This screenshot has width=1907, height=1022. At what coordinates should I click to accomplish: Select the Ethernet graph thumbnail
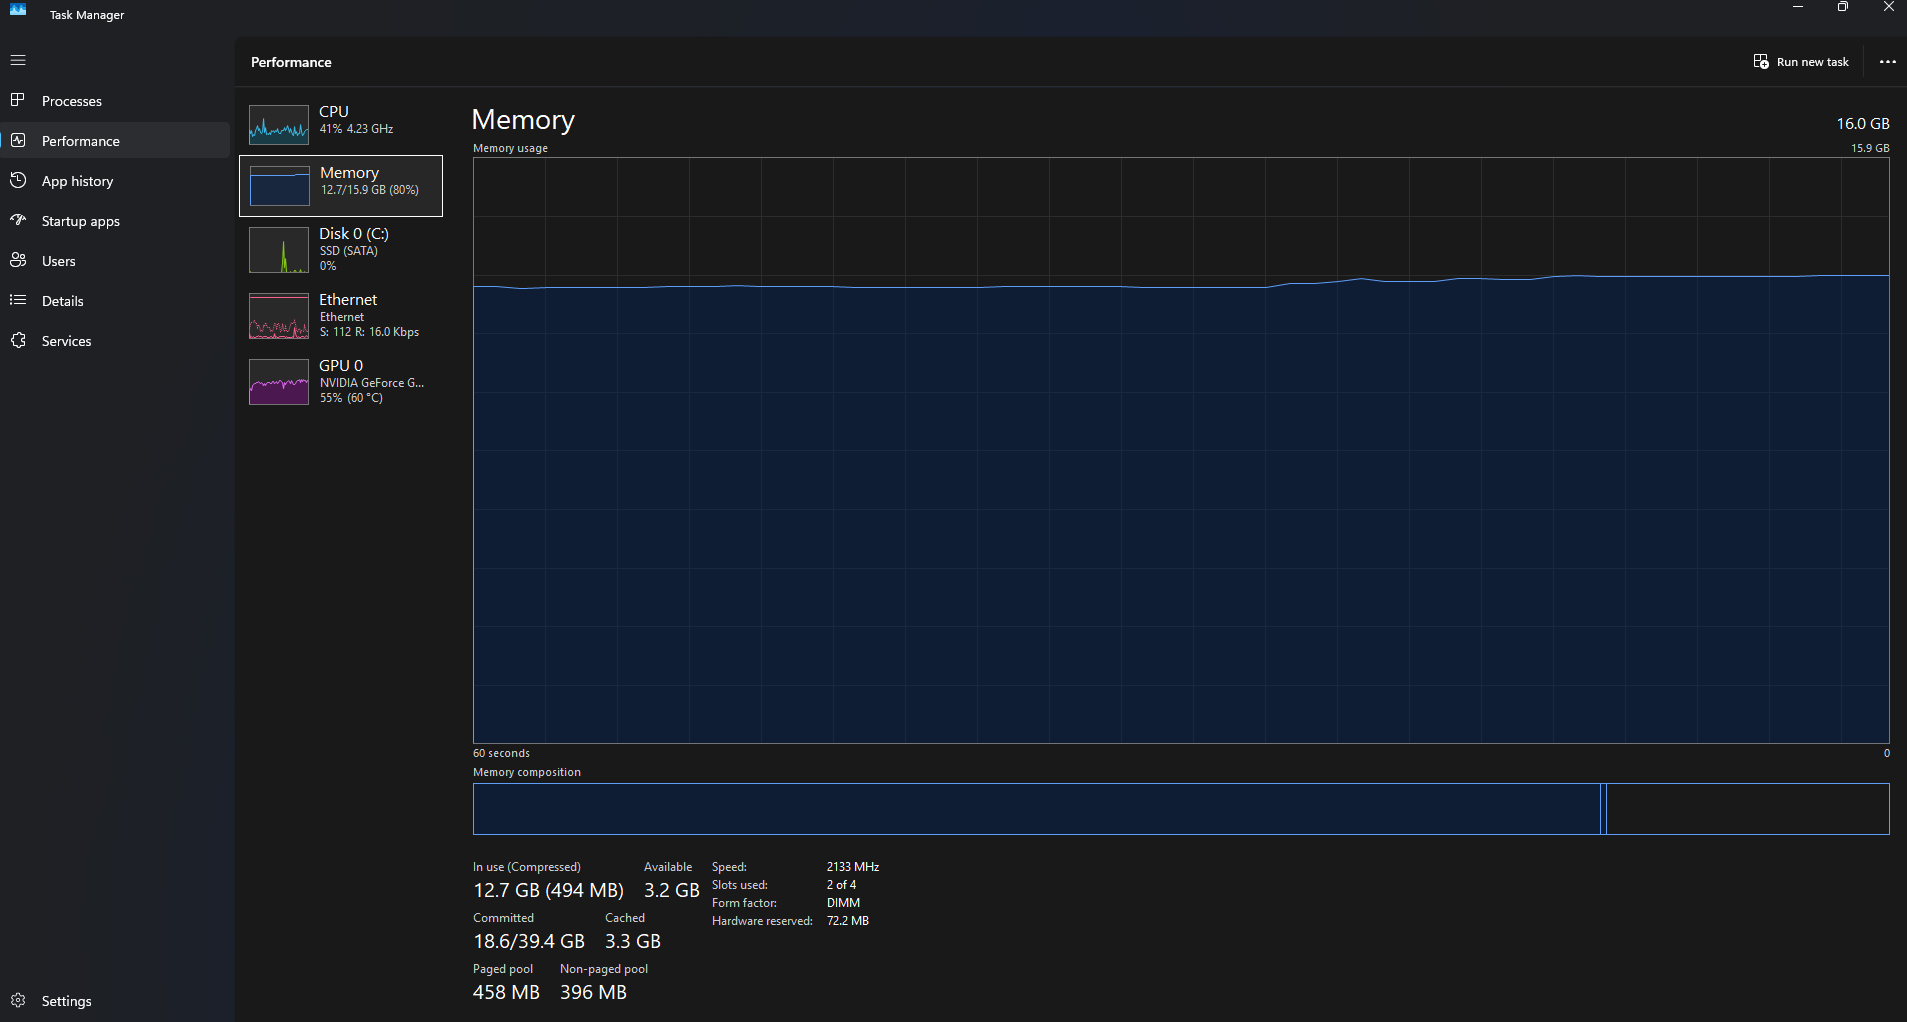pos(279,316)
